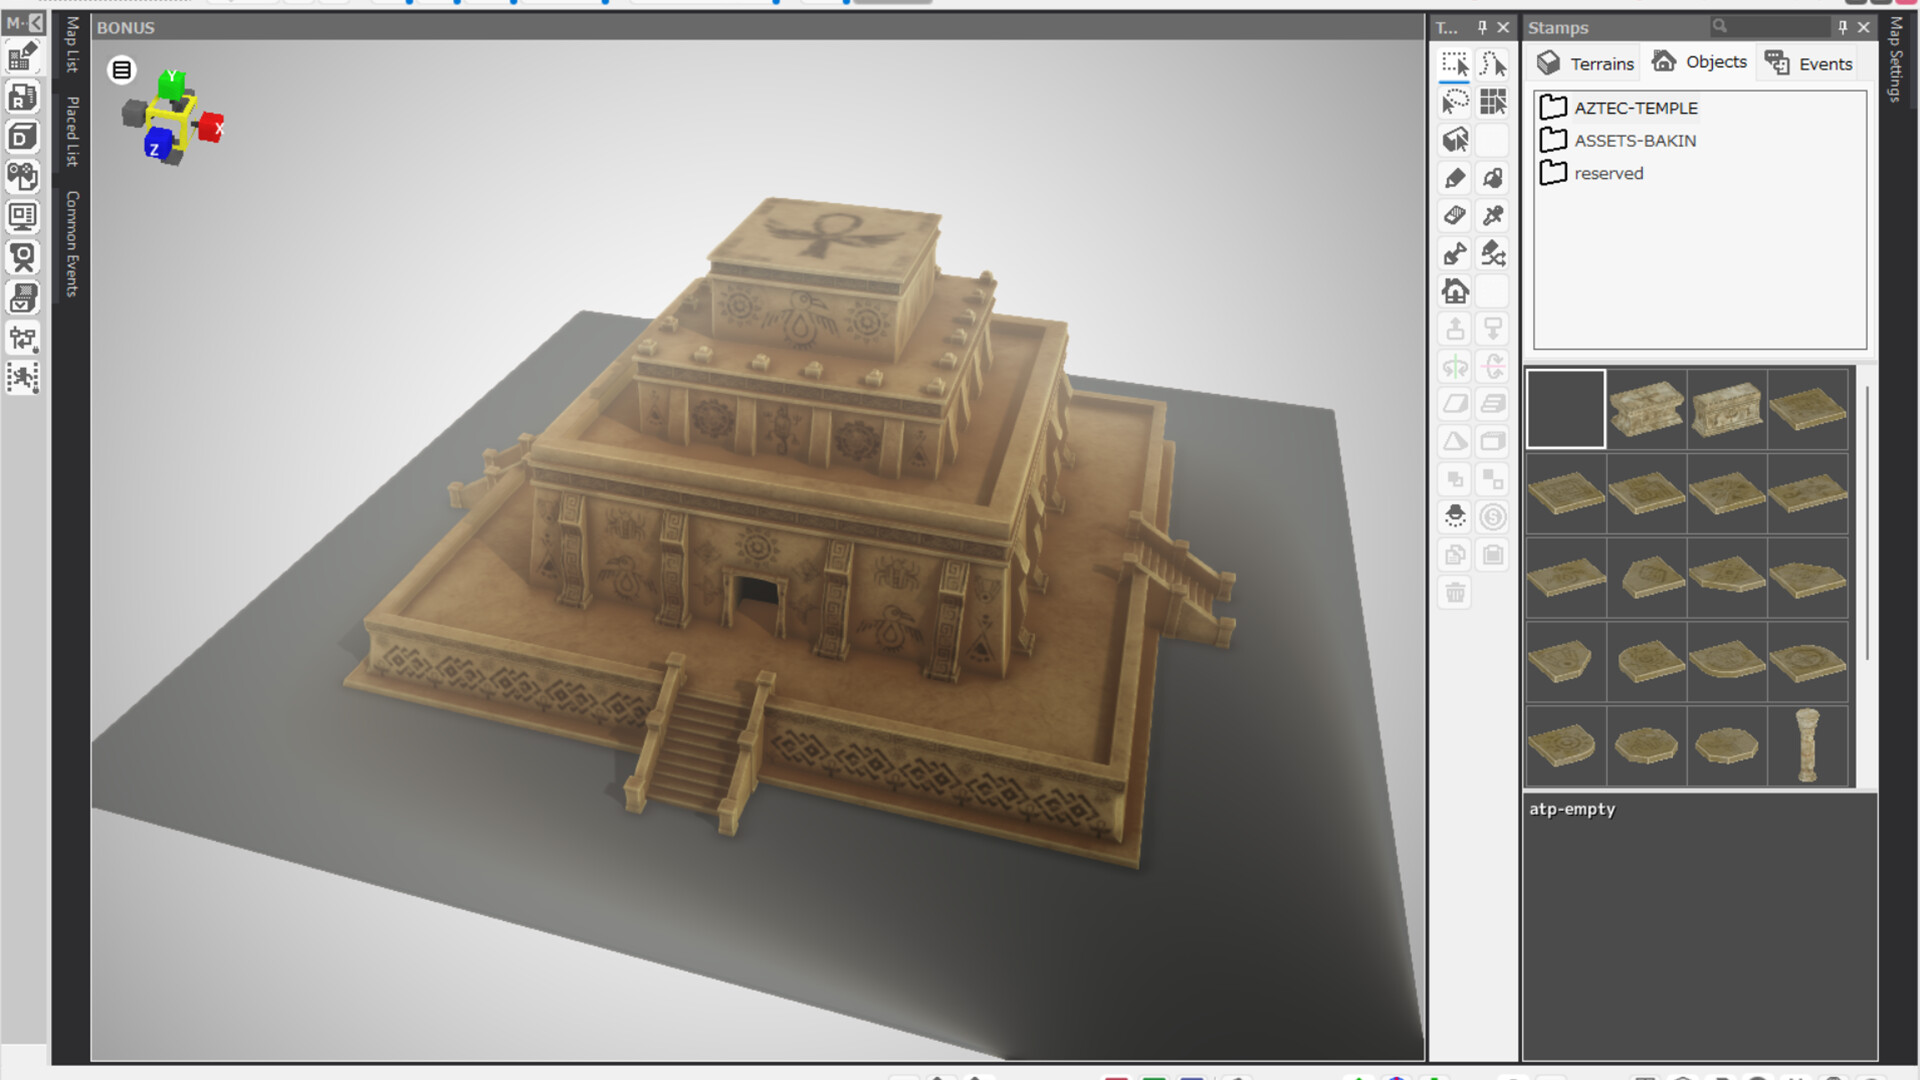The height and width of the screenshot is (1080, 1920).
Task: Toggle the viewport menu button near the gizmo
Action: point(121,71)
